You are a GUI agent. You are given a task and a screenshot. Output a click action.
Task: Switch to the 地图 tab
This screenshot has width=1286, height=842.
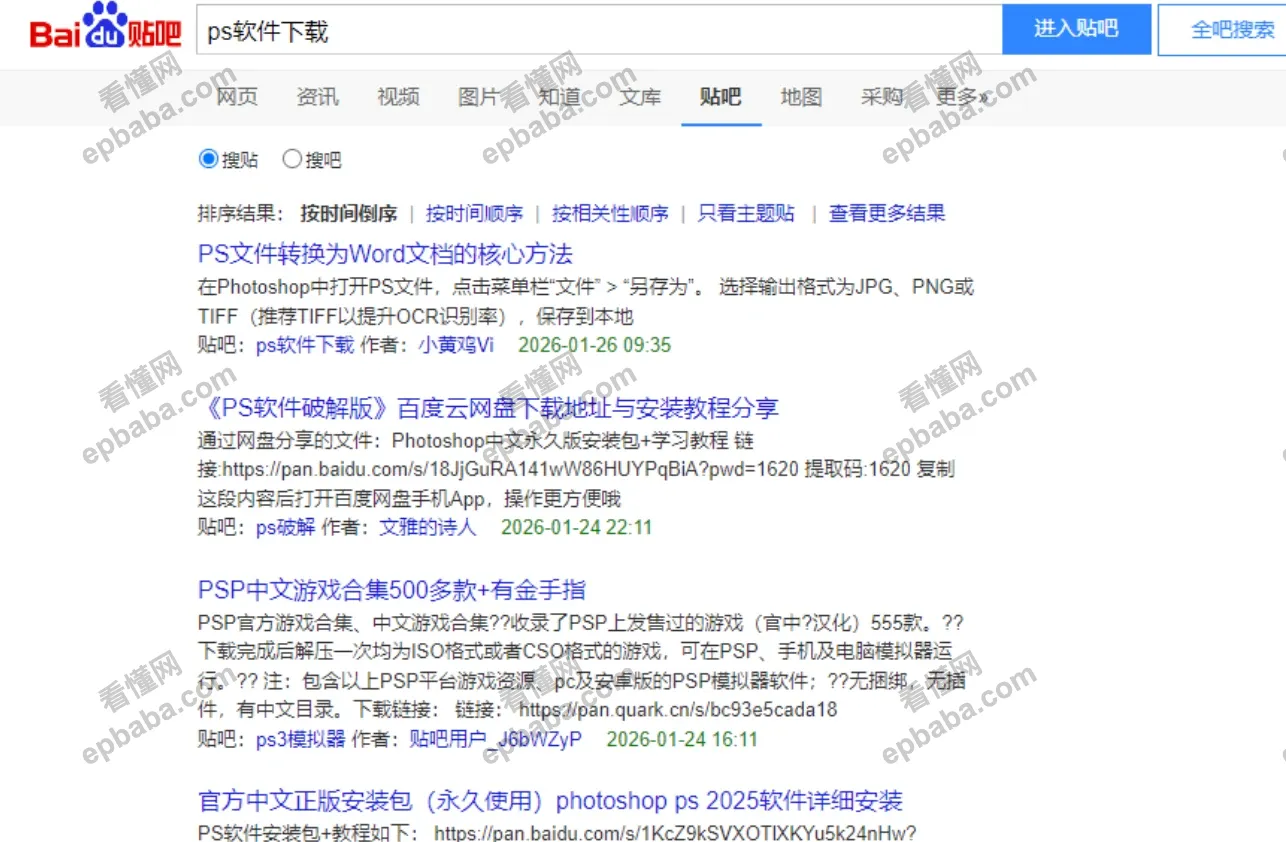[x=800, y=97]
